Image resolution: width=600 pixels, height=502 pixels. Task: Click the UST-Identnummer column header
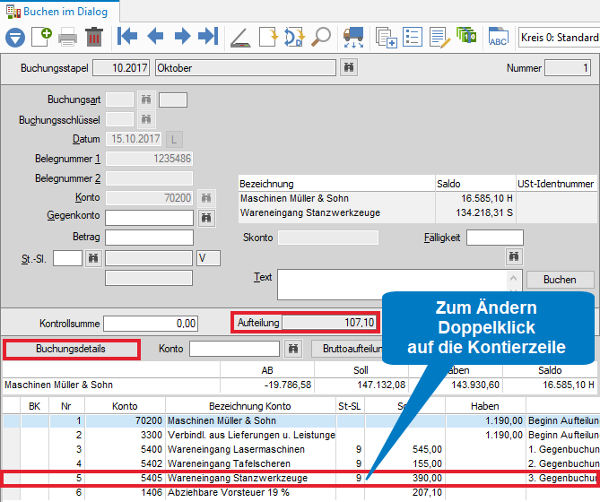(x=556, y=184)
